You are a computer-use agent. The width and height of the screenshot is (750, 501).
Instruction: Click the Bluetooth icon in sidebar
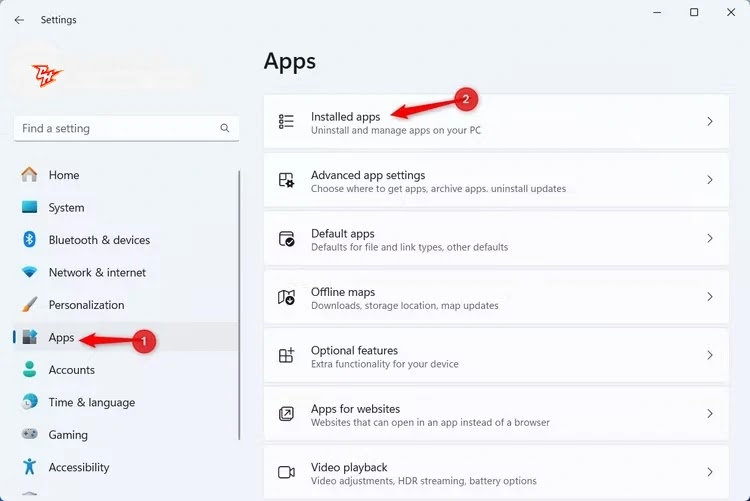[x=29, y=239]
